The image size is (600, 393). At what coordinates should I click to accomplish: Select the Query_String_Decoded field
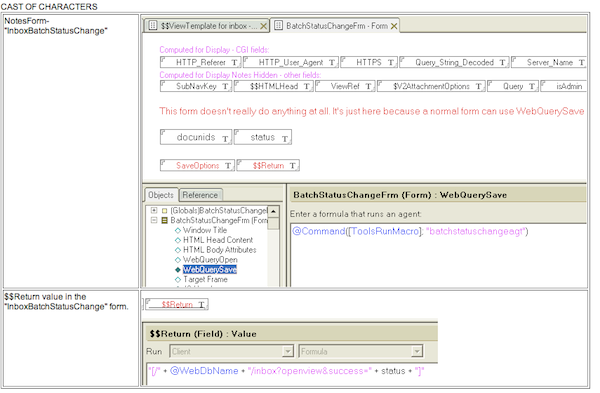454,62
